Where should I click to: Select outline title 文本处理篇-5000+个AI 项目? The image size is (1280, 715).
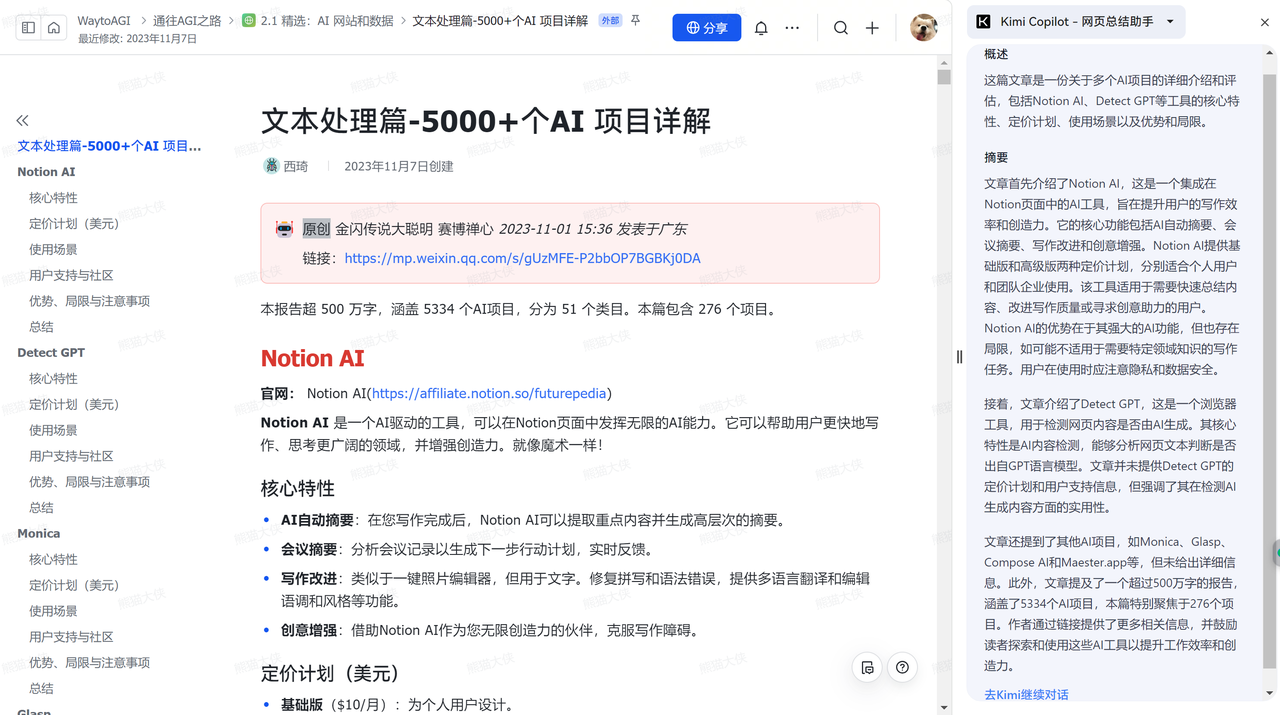(x=109, y=146)
